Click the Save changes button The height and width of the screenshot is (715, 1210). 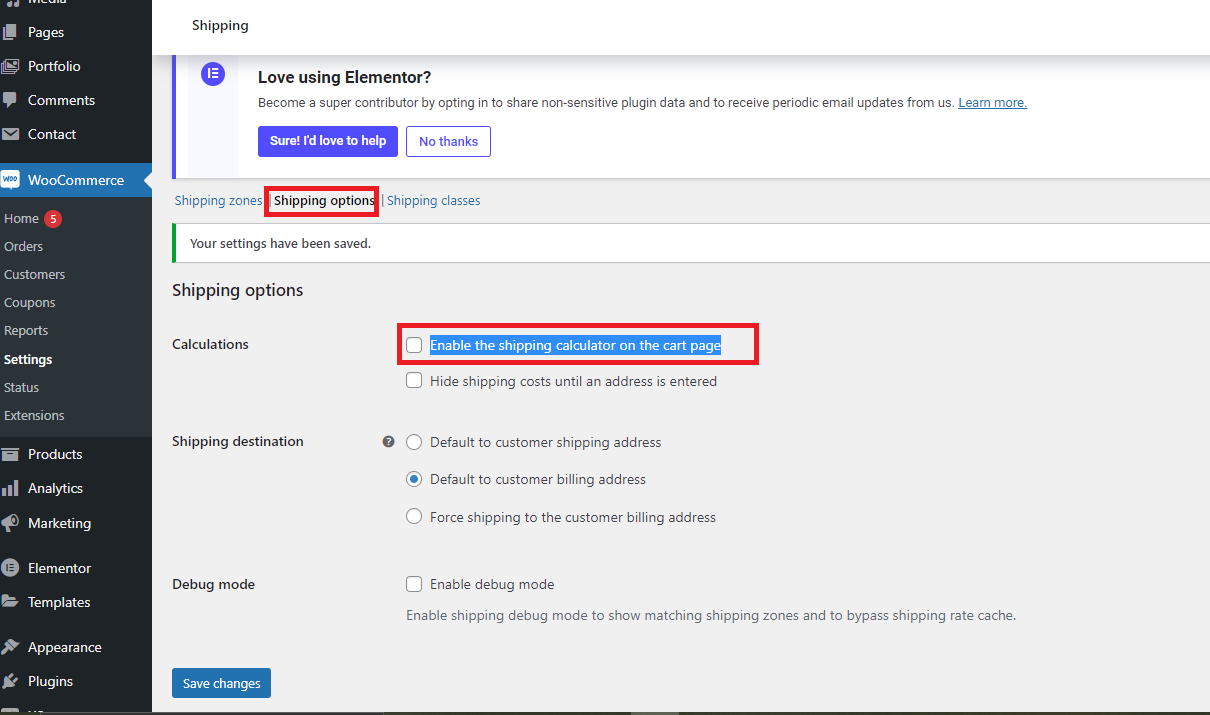[x=221, y=683]
